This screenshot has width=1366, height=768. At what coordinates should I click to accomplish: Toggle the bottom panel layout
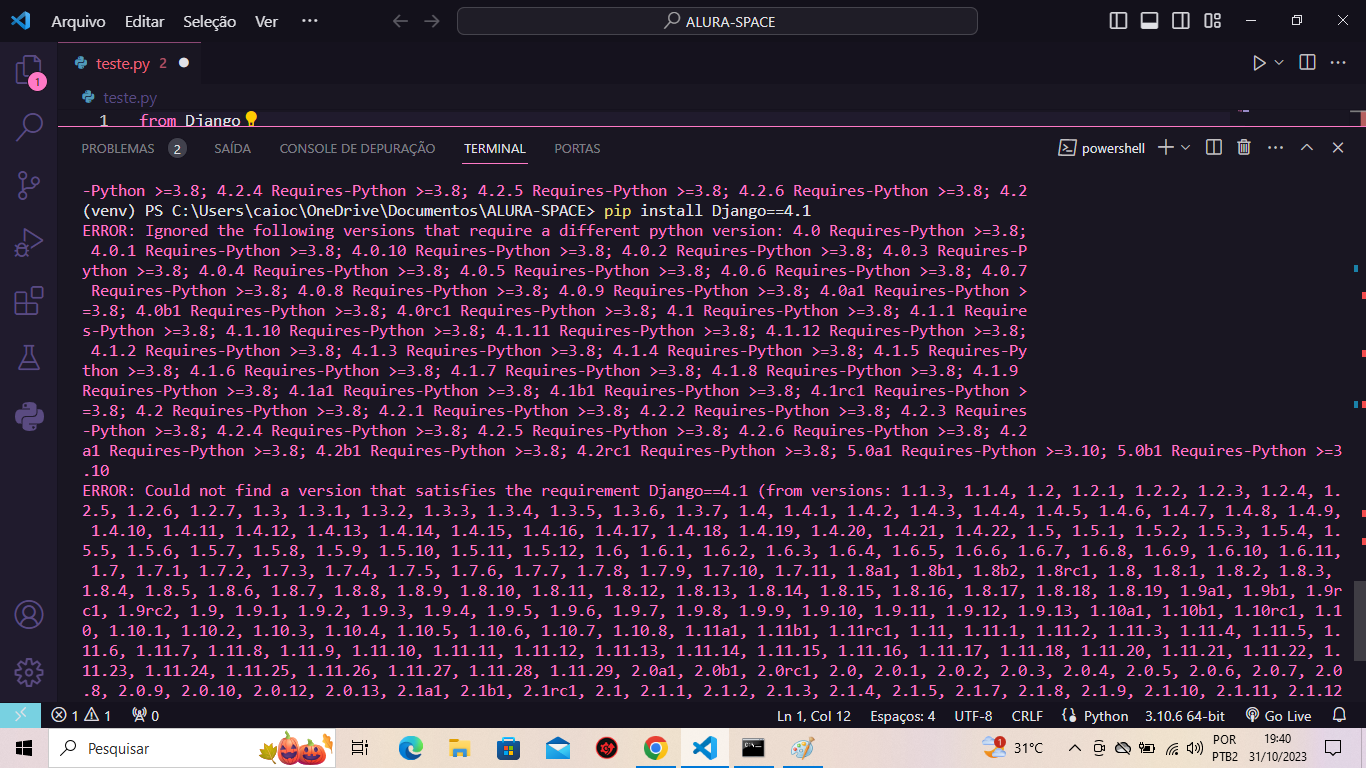coord(1150,21)
